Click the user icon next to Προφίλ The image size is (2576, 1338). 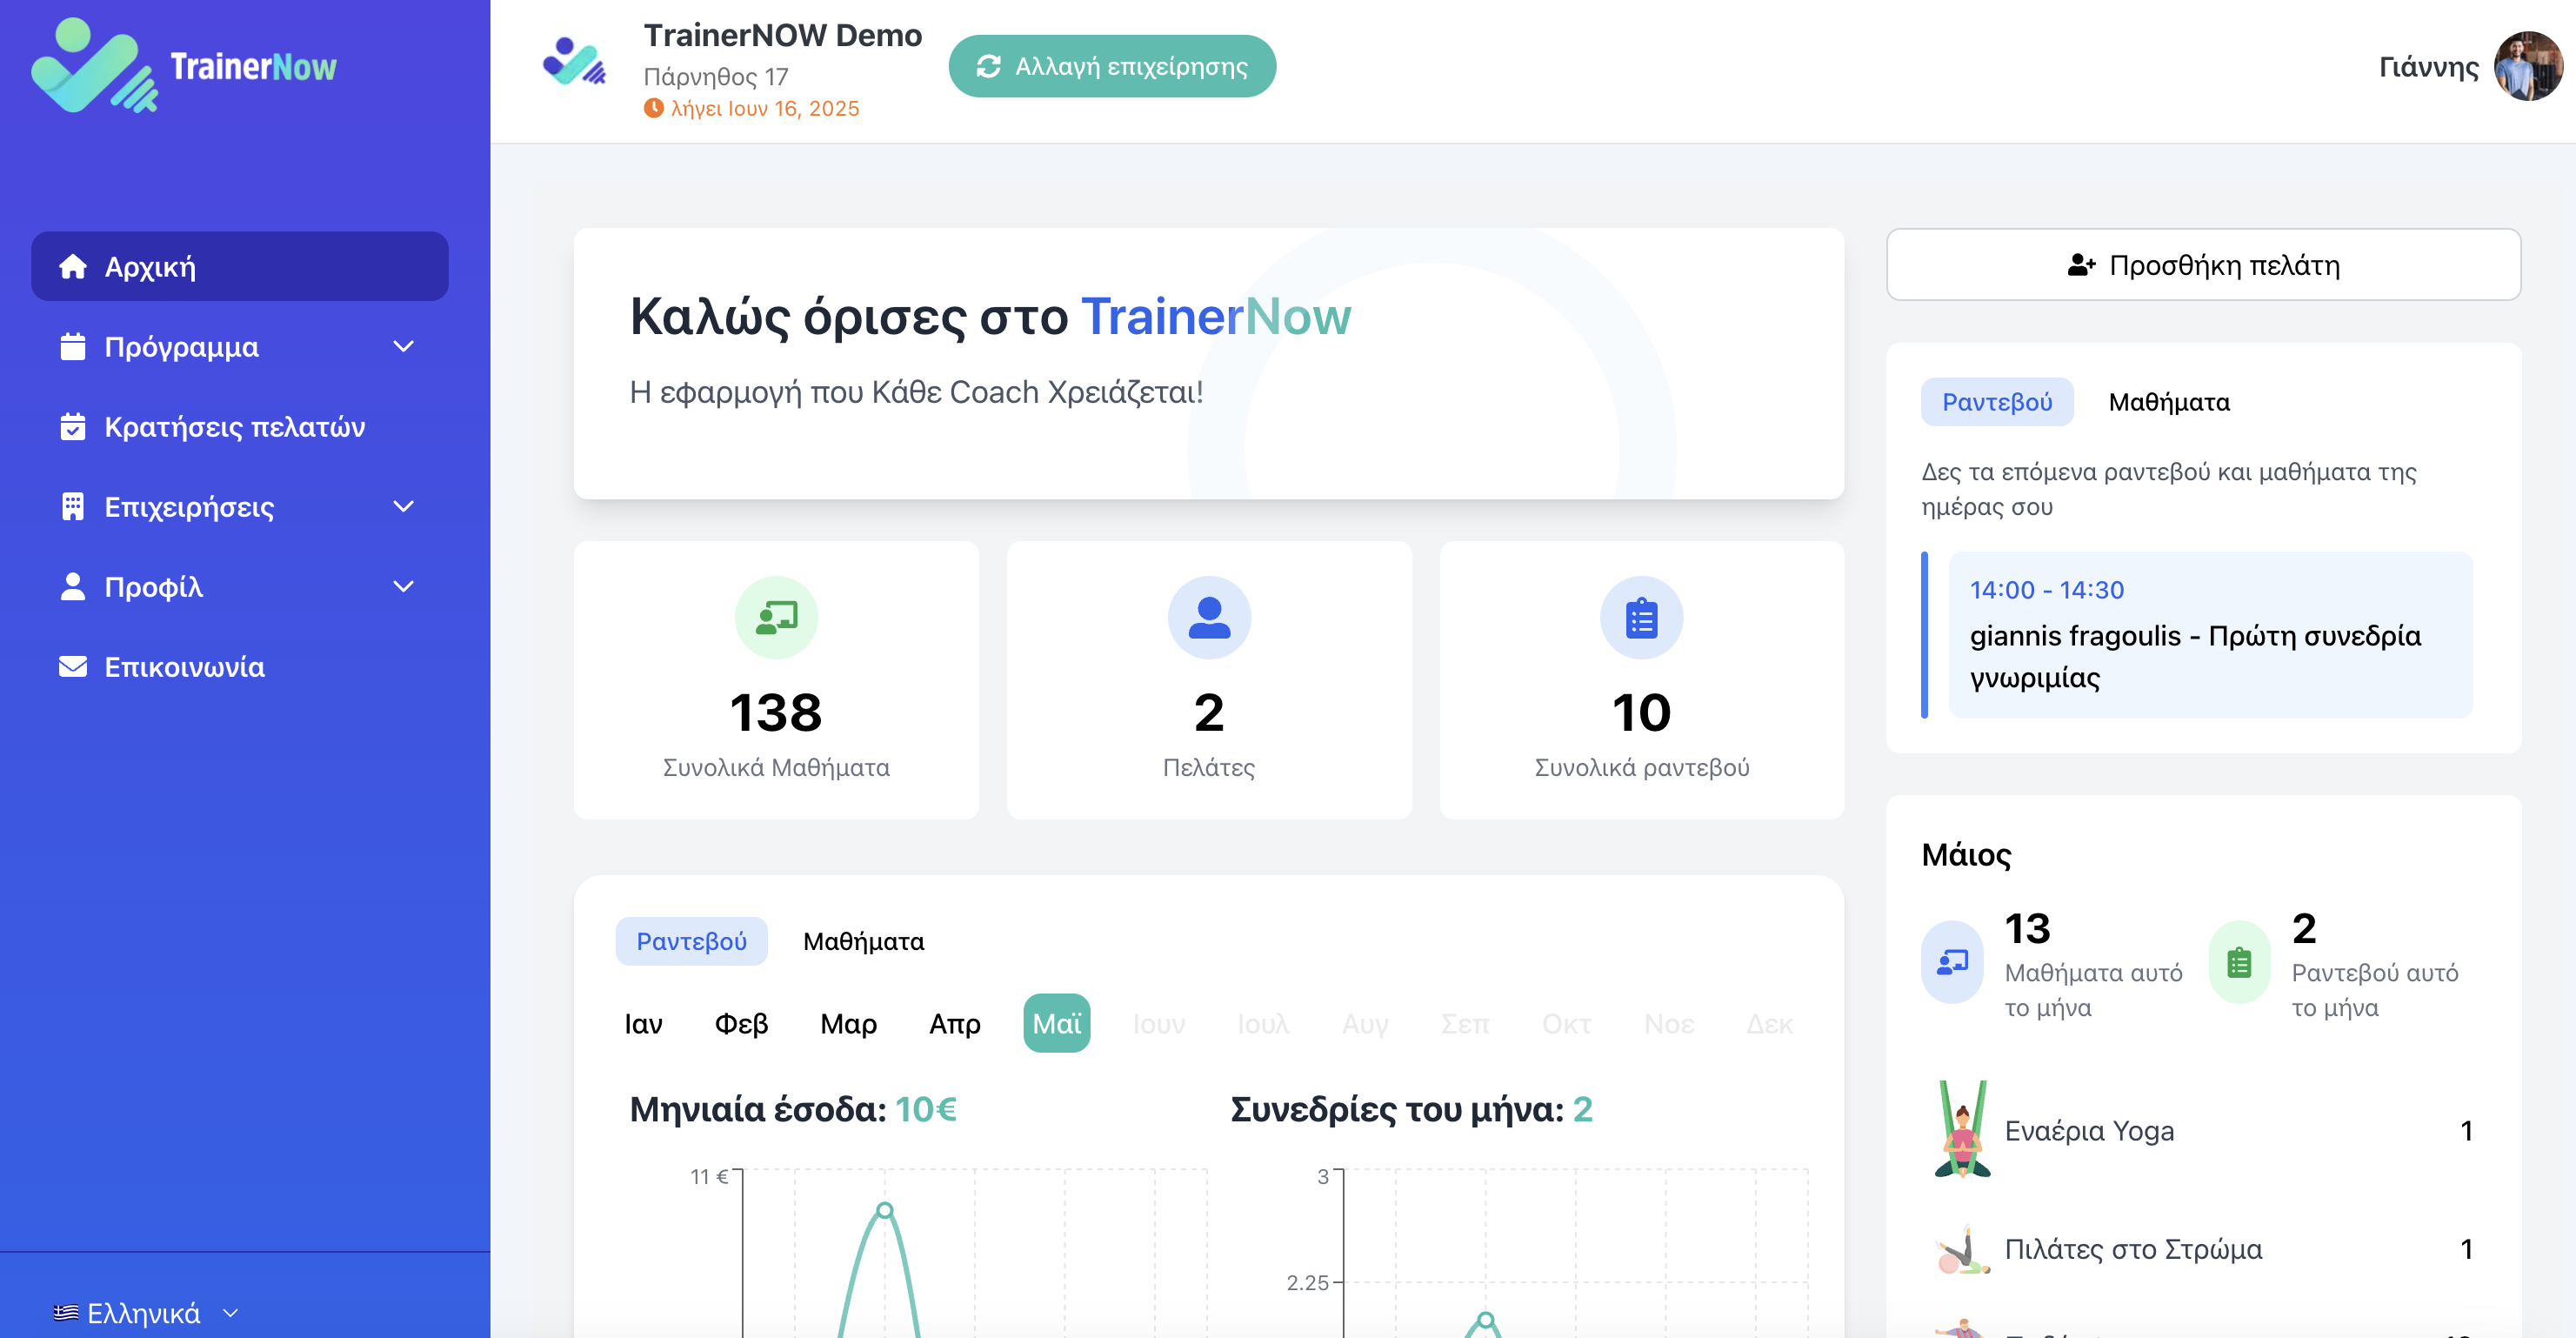[x=73, y=587]
